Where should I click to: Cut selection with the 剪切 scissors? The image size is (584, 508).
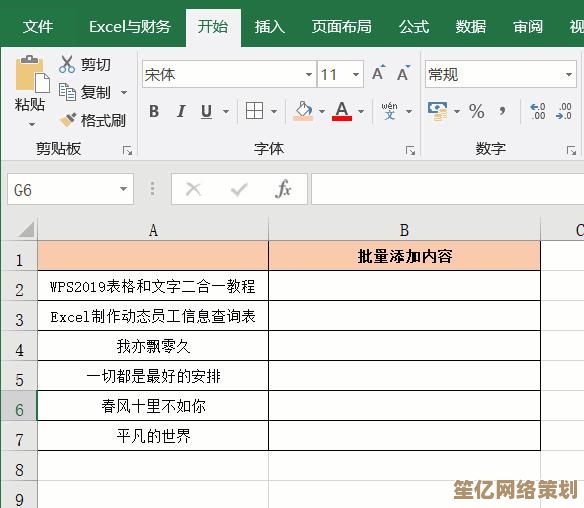tap(85, 64)
